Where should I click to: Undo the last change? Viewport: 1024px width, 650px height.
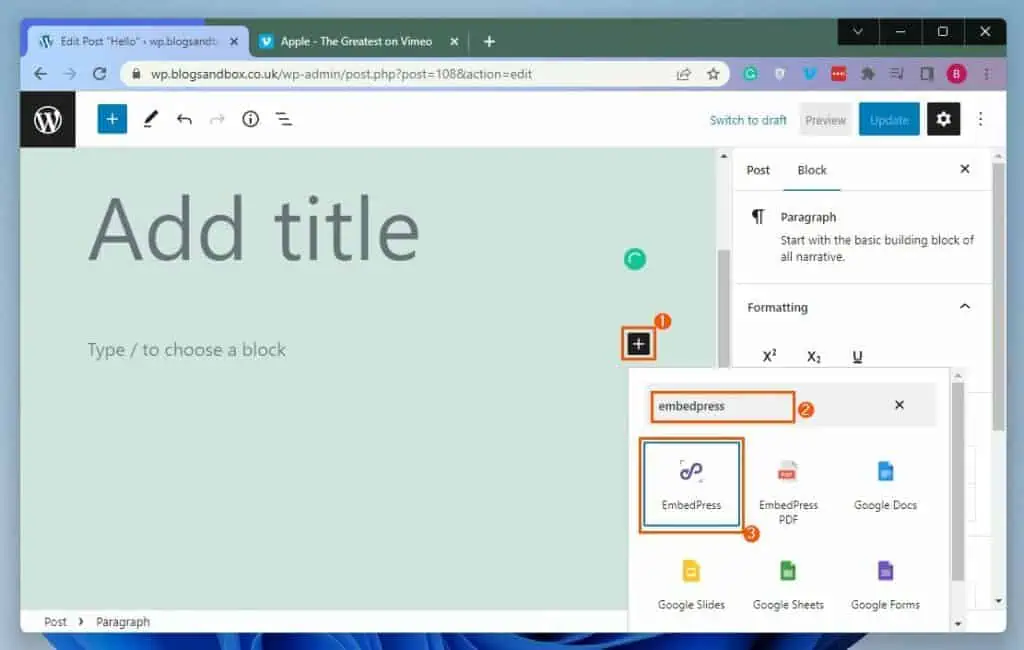tap(184, 119)
